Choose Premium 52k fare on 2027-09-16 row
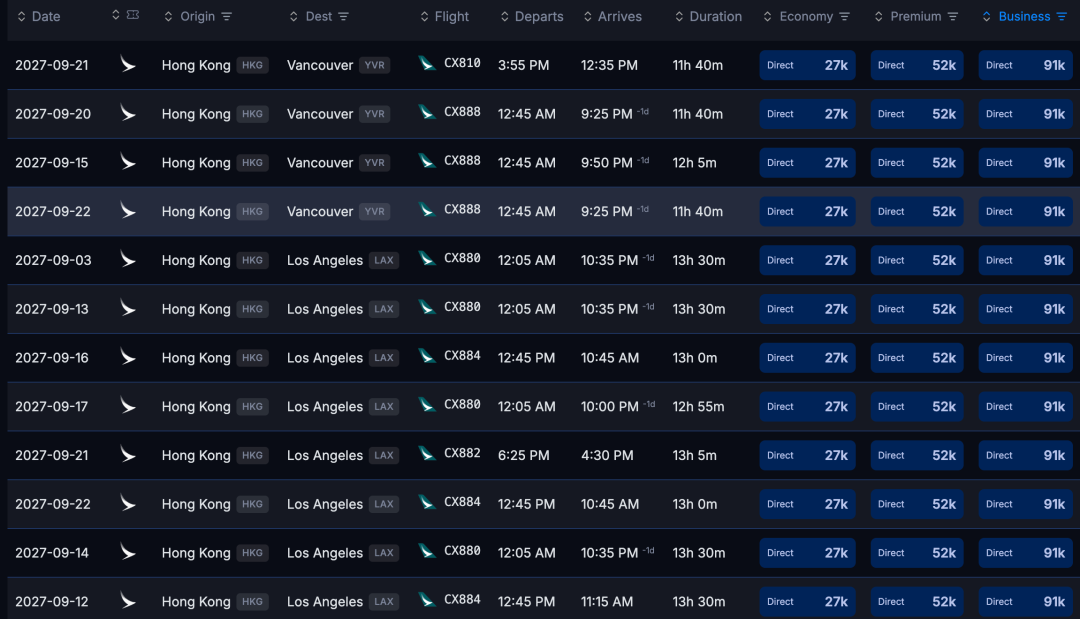Viewport: 1080px width, 619px height. pyautogui.click(x=917, y=358)
